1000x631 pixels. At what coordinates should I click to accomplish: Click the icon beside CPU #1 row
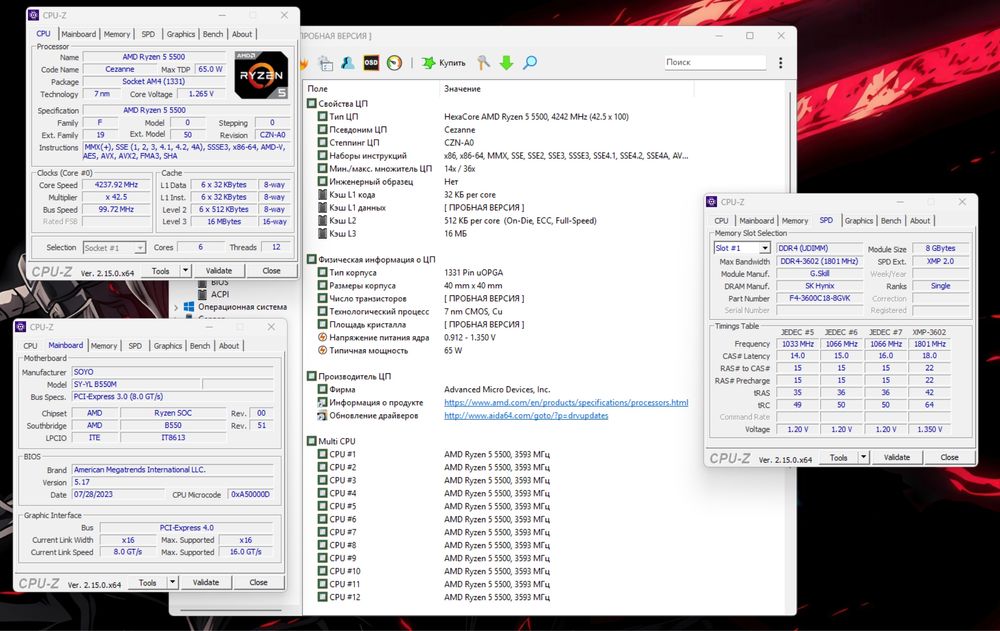[323, 454]
